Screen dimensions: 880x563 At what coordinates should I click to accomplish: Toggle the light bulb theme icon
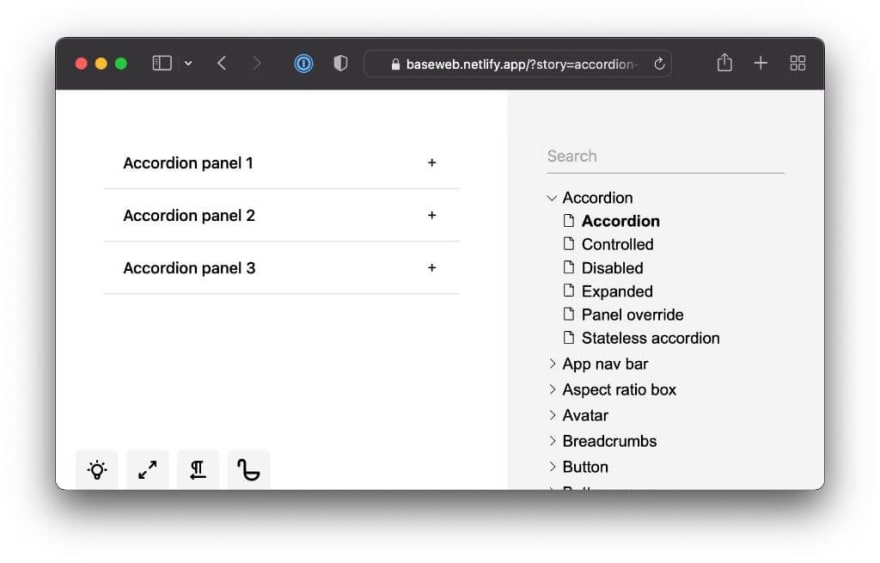[x=97, y=469]
